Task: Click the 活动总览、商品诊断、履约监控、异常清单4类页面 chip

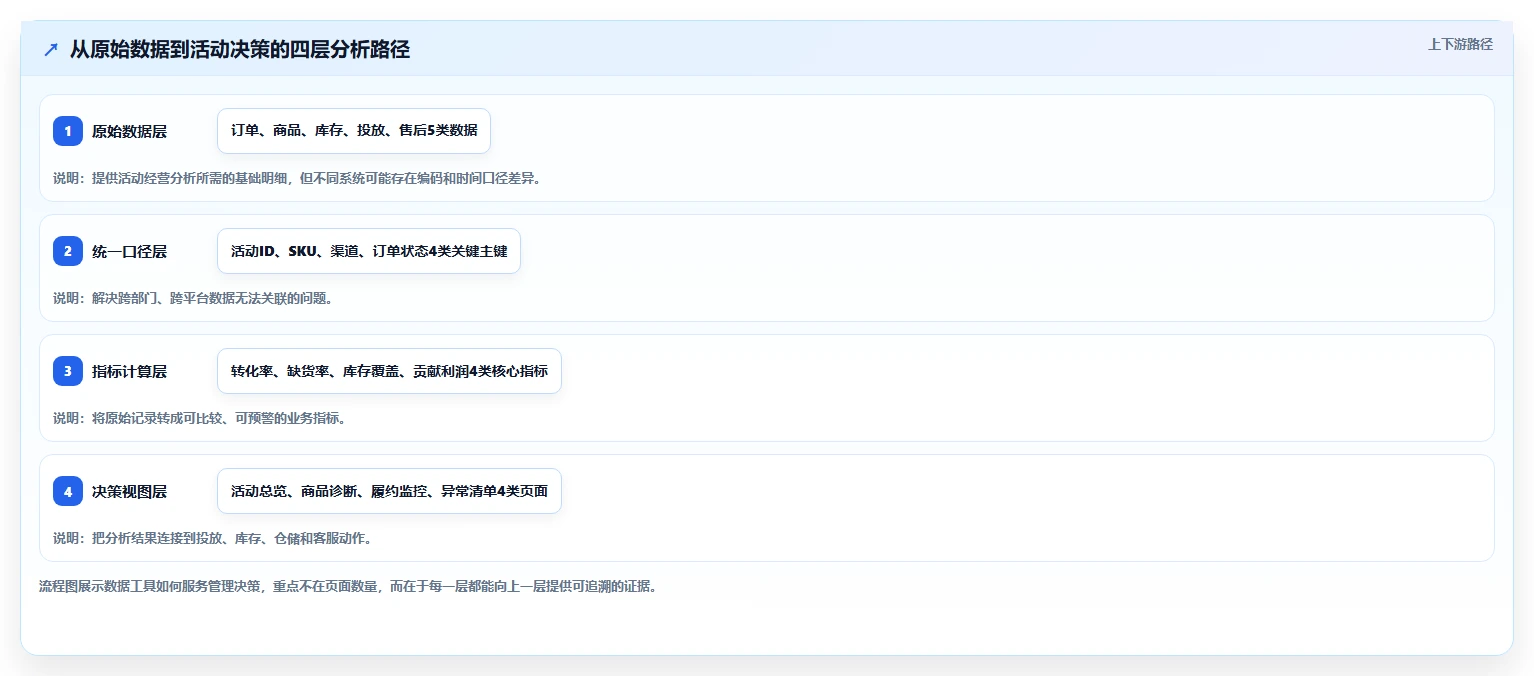Action: click(389, 491)
